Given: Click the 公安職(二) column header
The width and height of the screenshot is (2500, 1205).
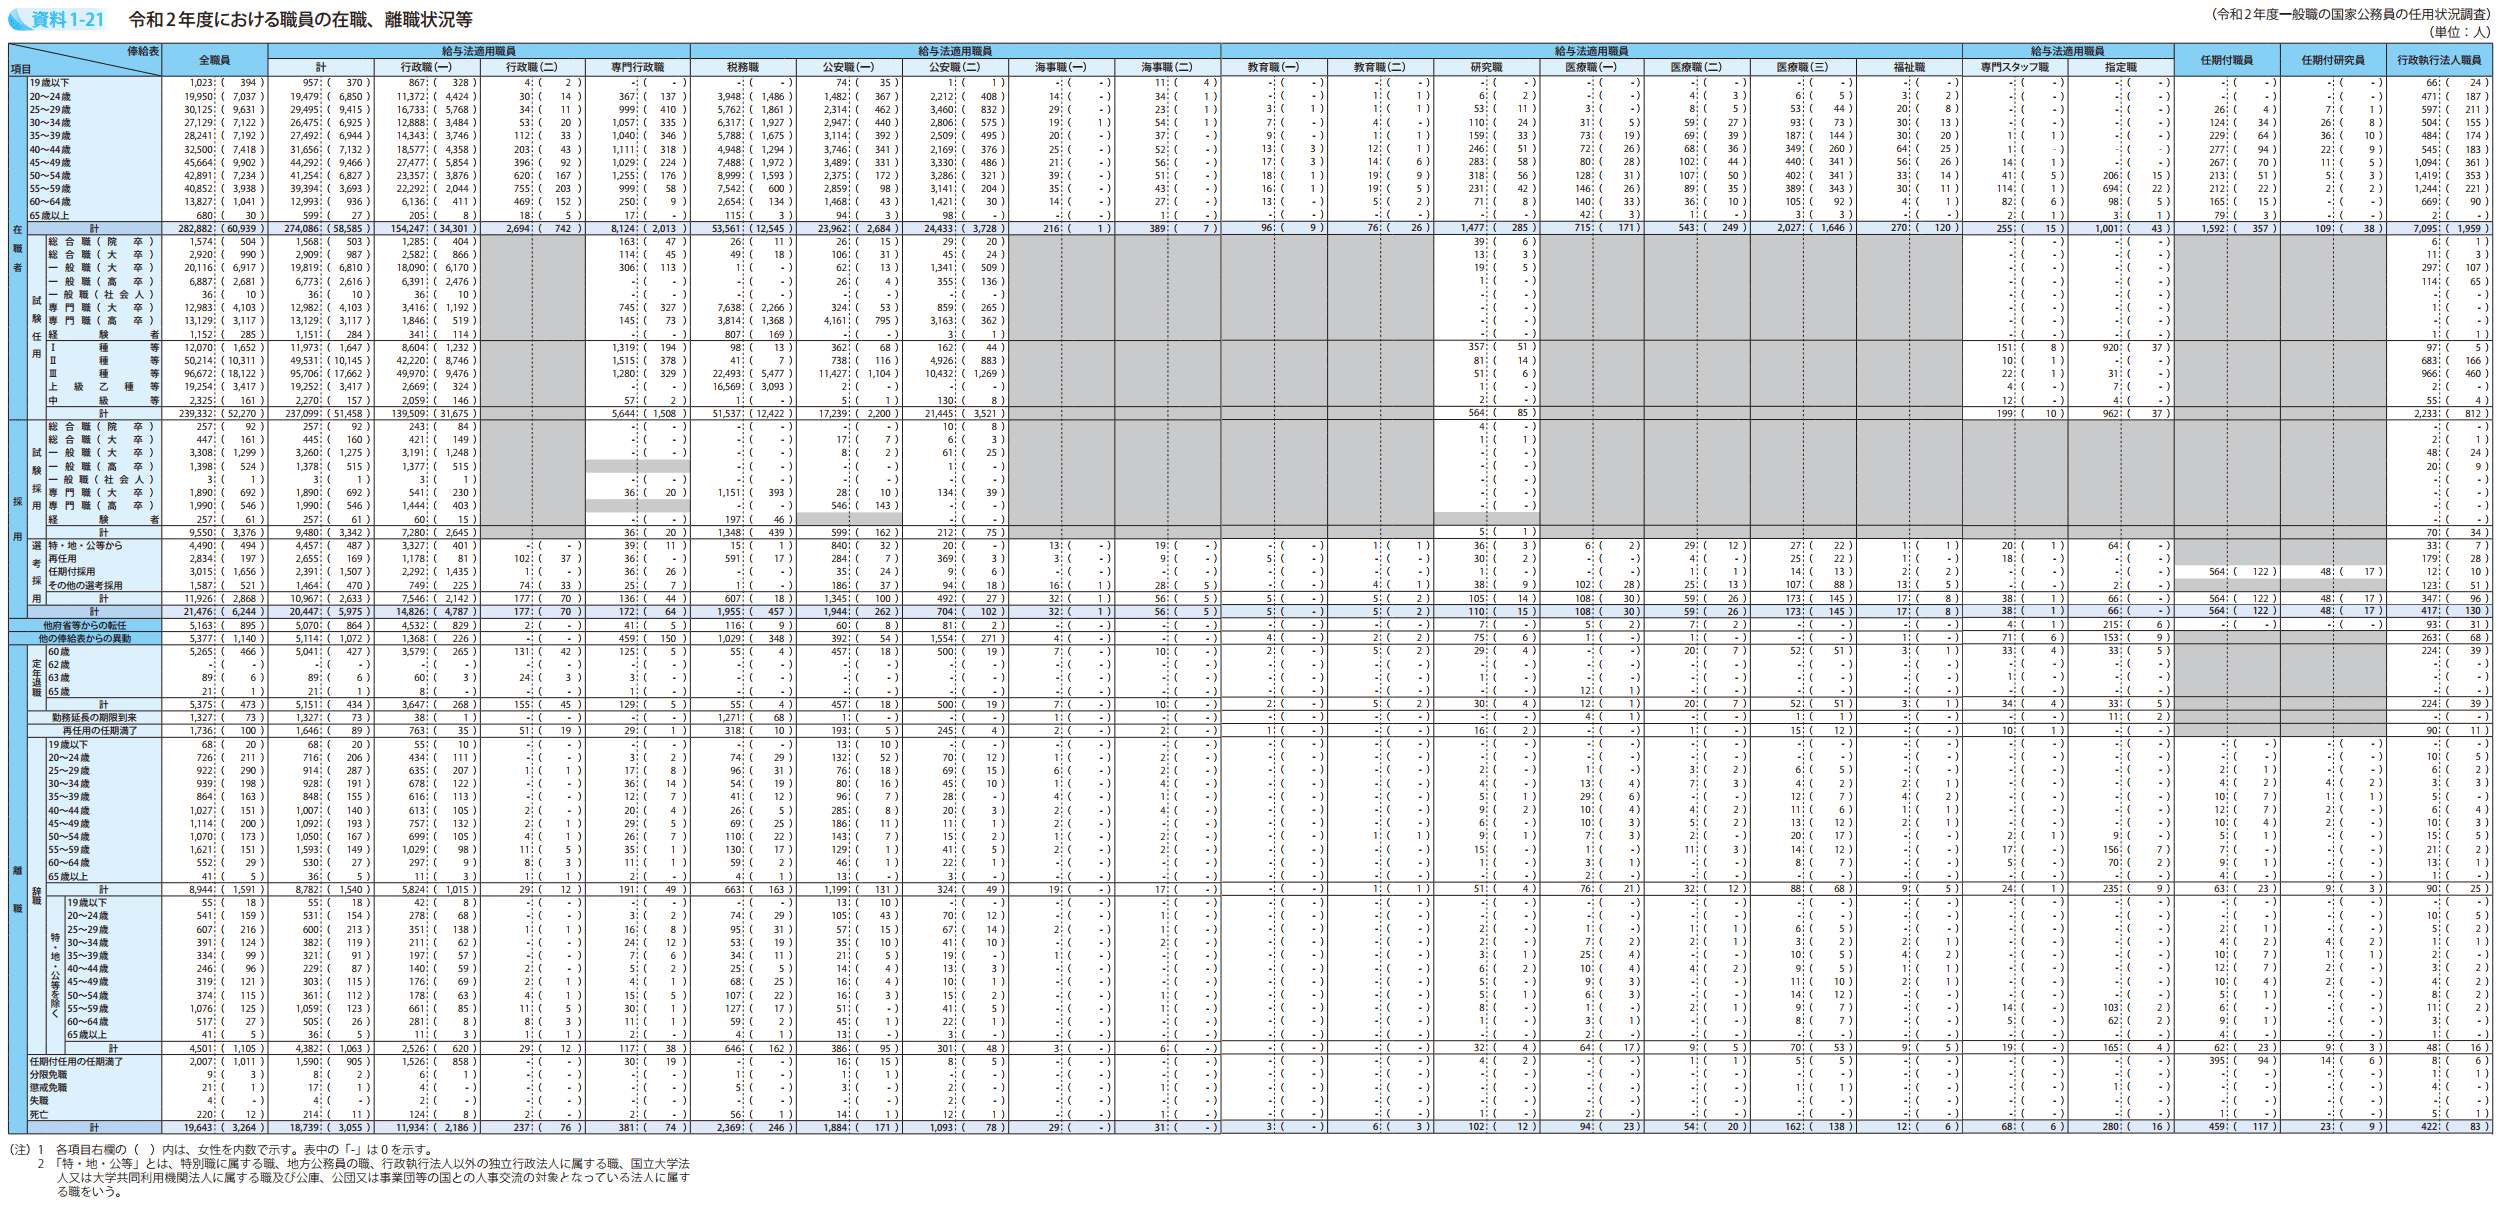Looking at the screenshot, I should 954,67.
